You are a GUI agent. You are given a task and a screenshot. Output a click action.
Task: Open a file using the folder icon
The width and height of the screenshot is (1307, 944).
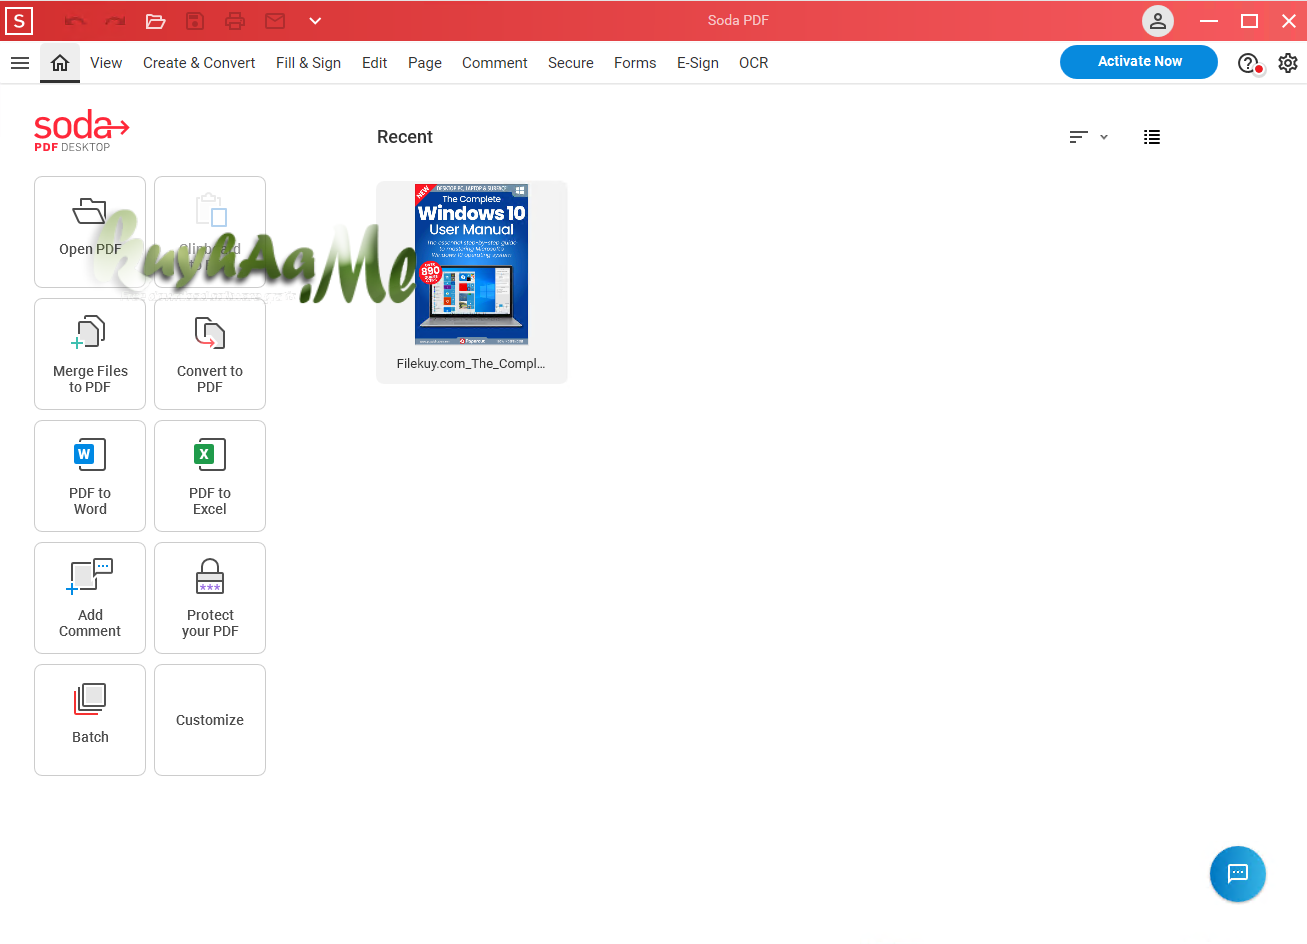pyautogui.click(x=155, y=21)
